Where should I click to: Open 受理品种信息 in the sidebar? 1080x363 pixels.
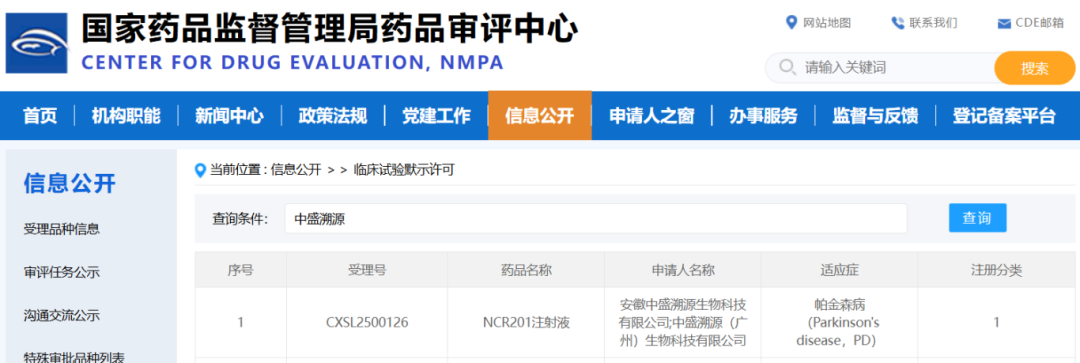tap(61, 229)
